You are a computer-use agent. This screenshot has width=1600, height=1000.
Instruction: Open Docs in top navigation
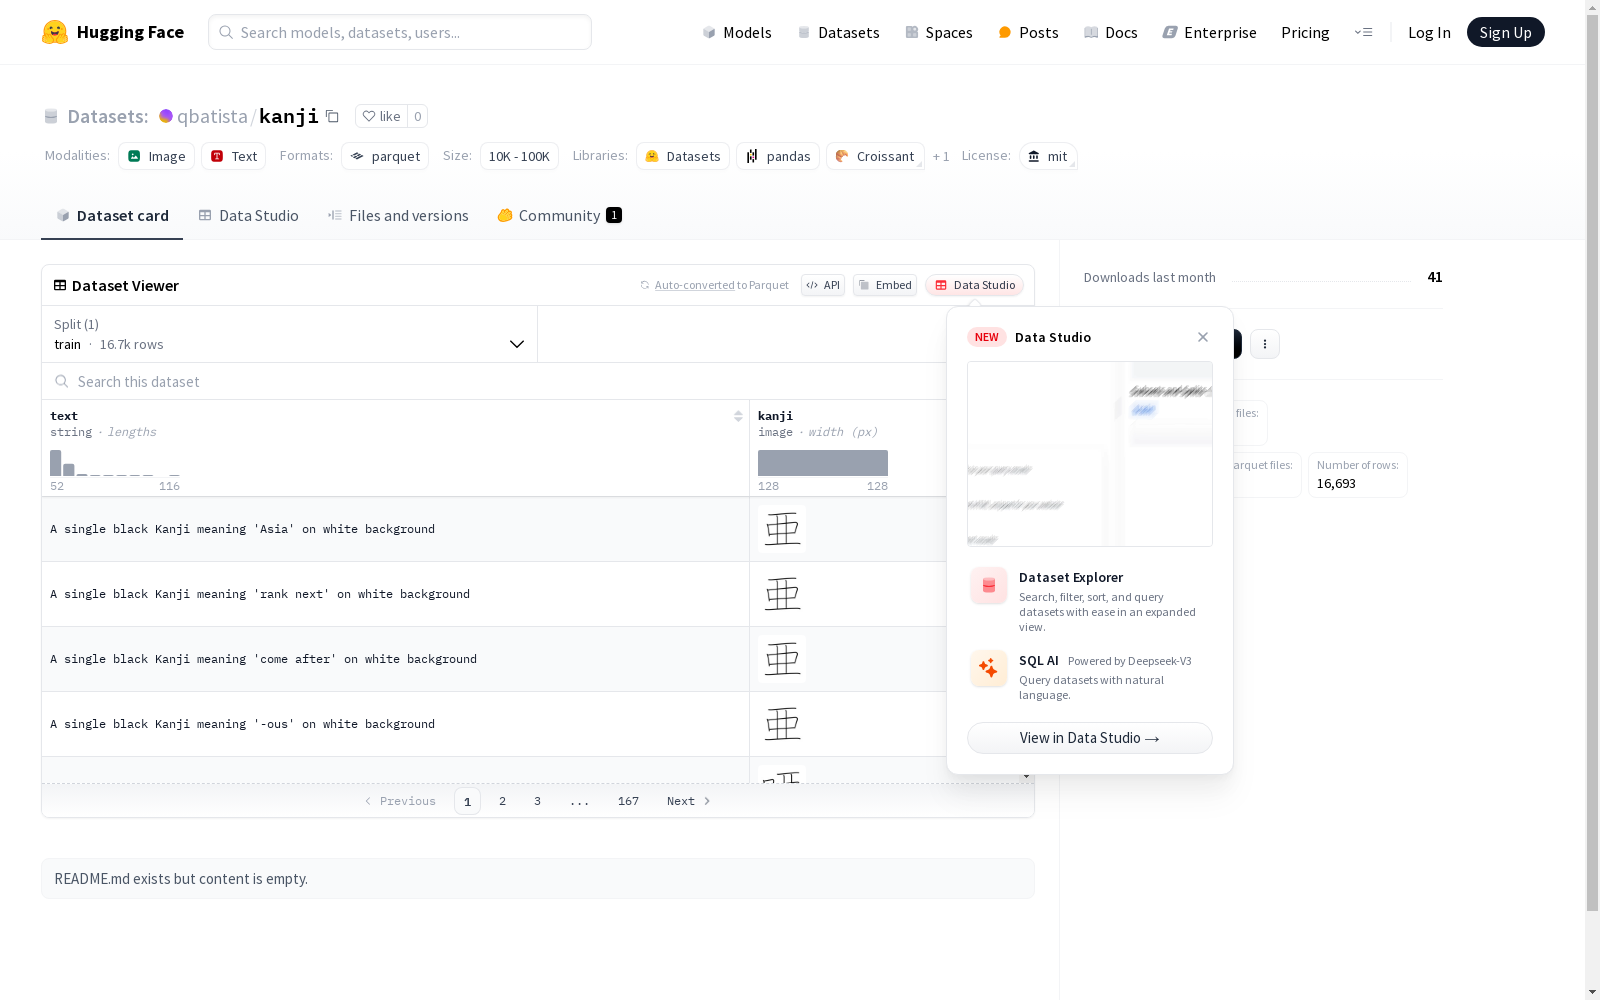pyautogui.click(x=1111, y=32)
